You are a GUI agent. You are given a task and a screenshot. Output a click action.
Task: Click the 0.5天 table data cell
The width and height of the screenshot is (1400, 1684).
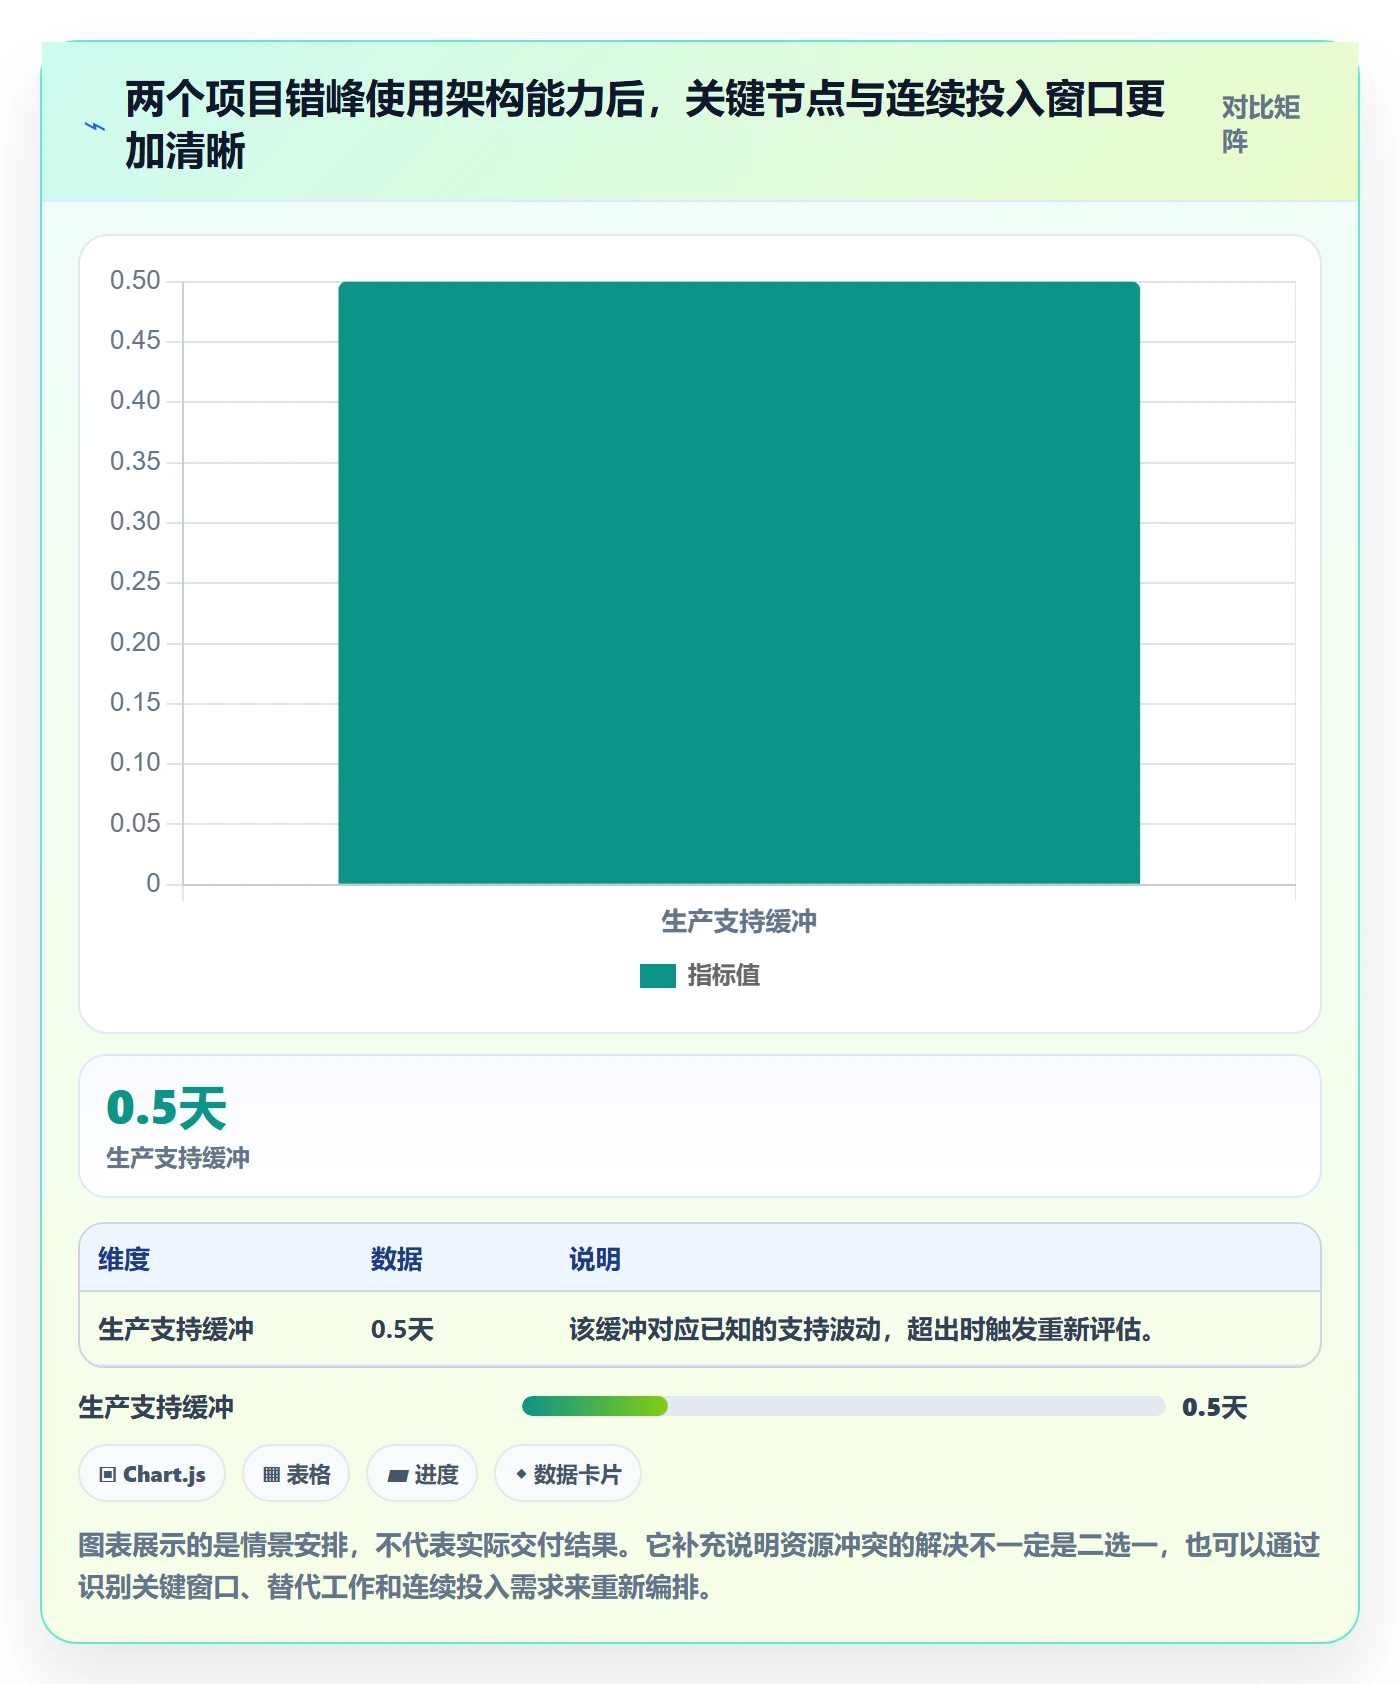click(402, 1329)
